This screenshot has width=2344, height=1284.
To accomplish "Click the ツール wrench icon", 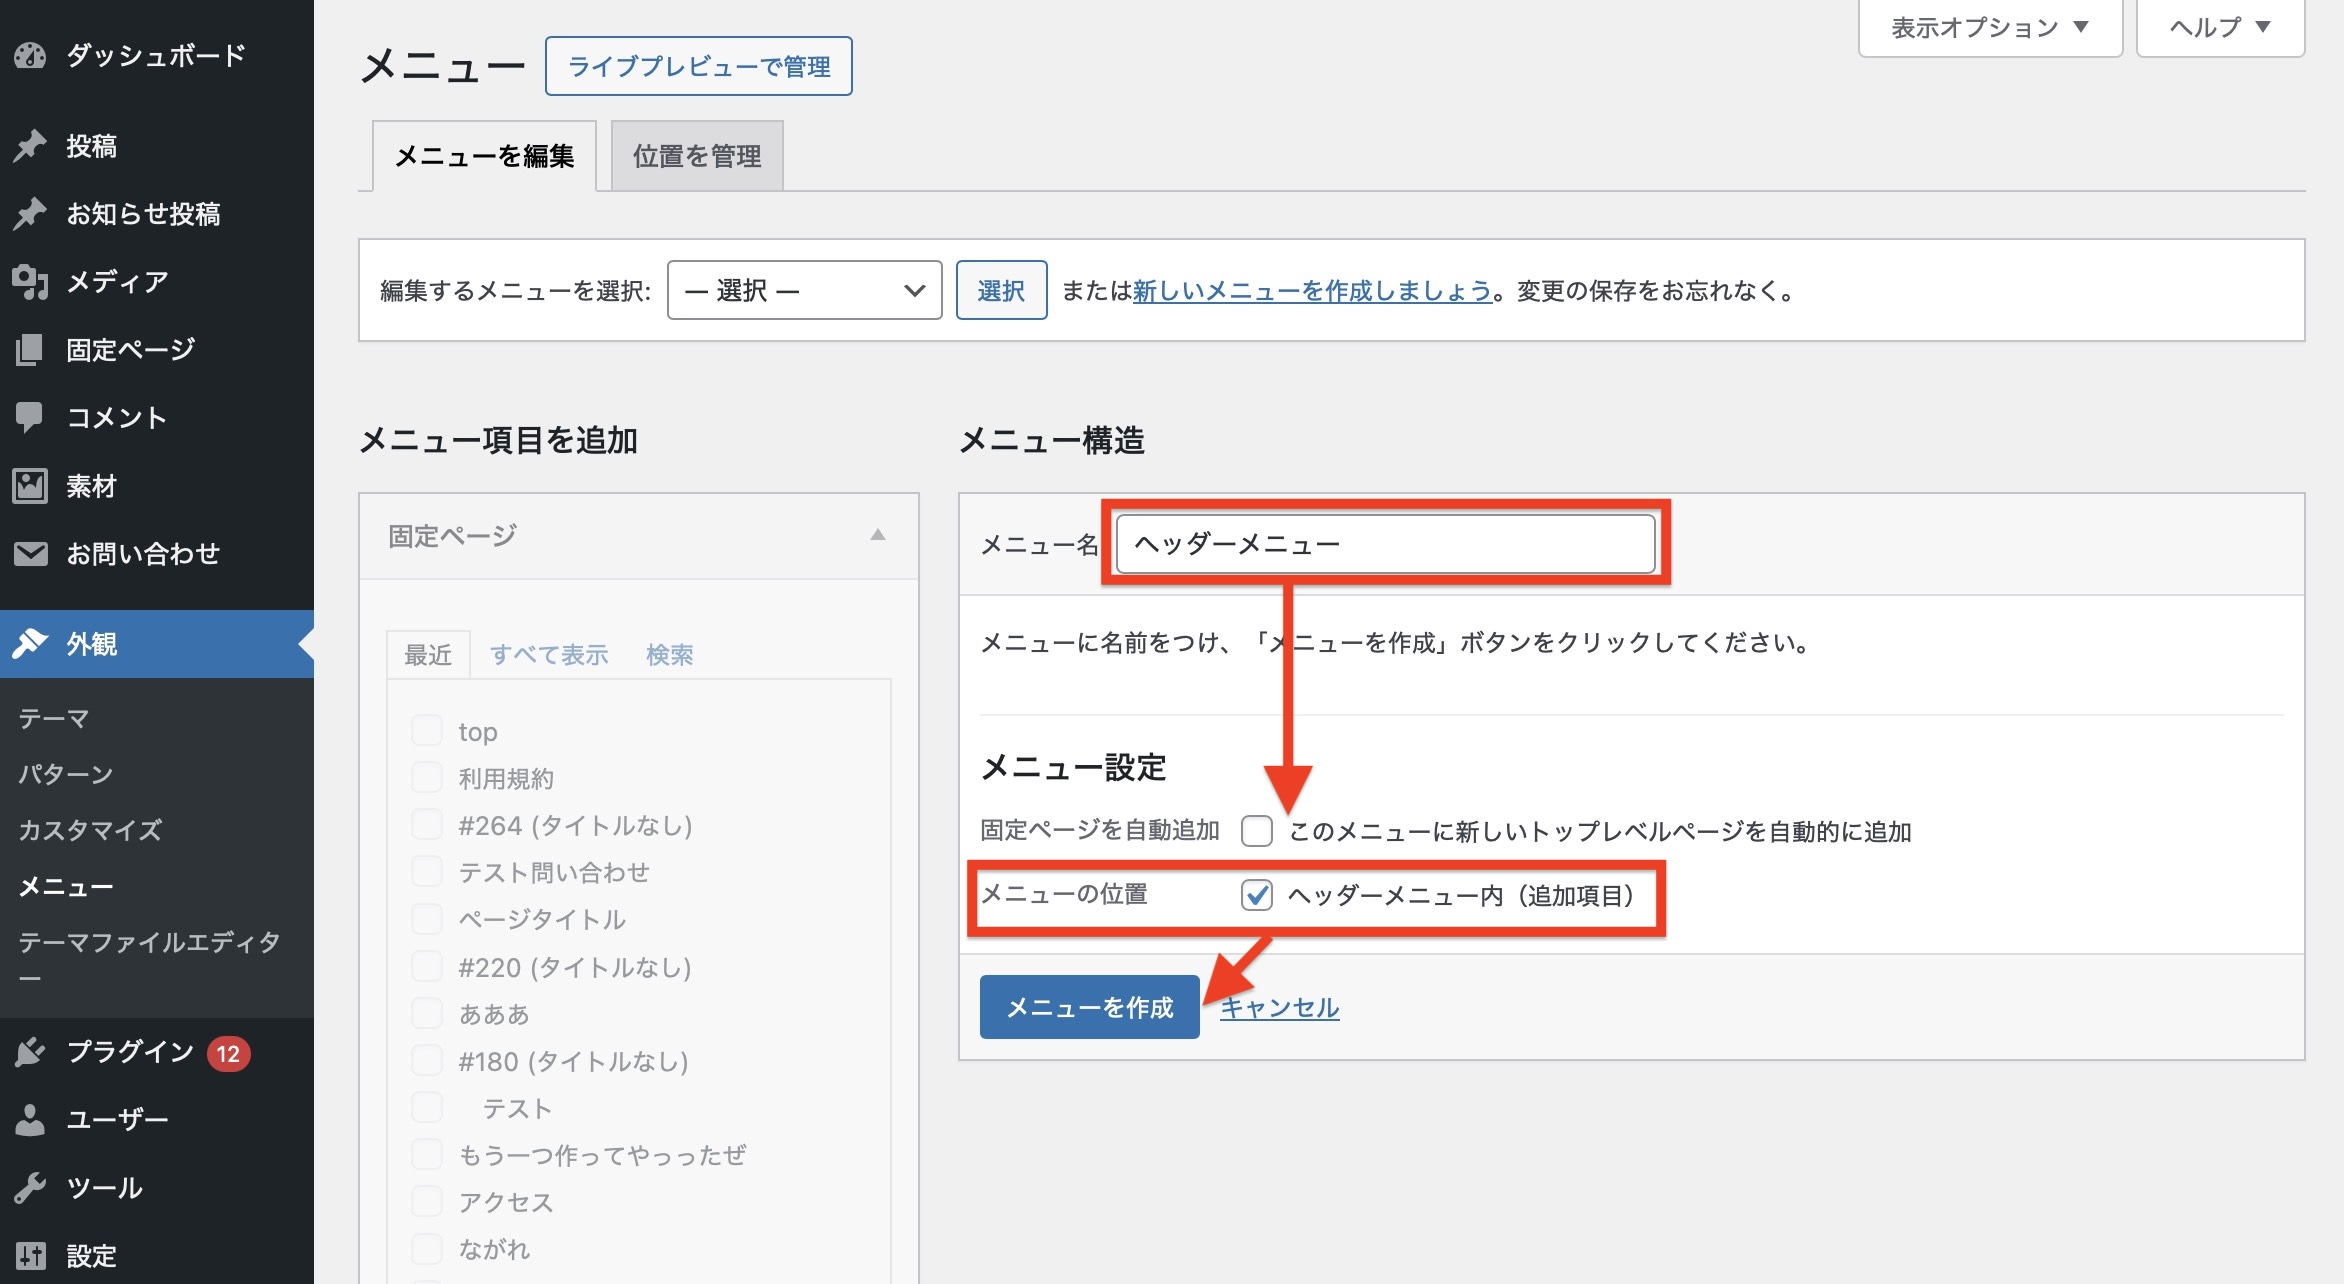I will (x=30, y=1188).
